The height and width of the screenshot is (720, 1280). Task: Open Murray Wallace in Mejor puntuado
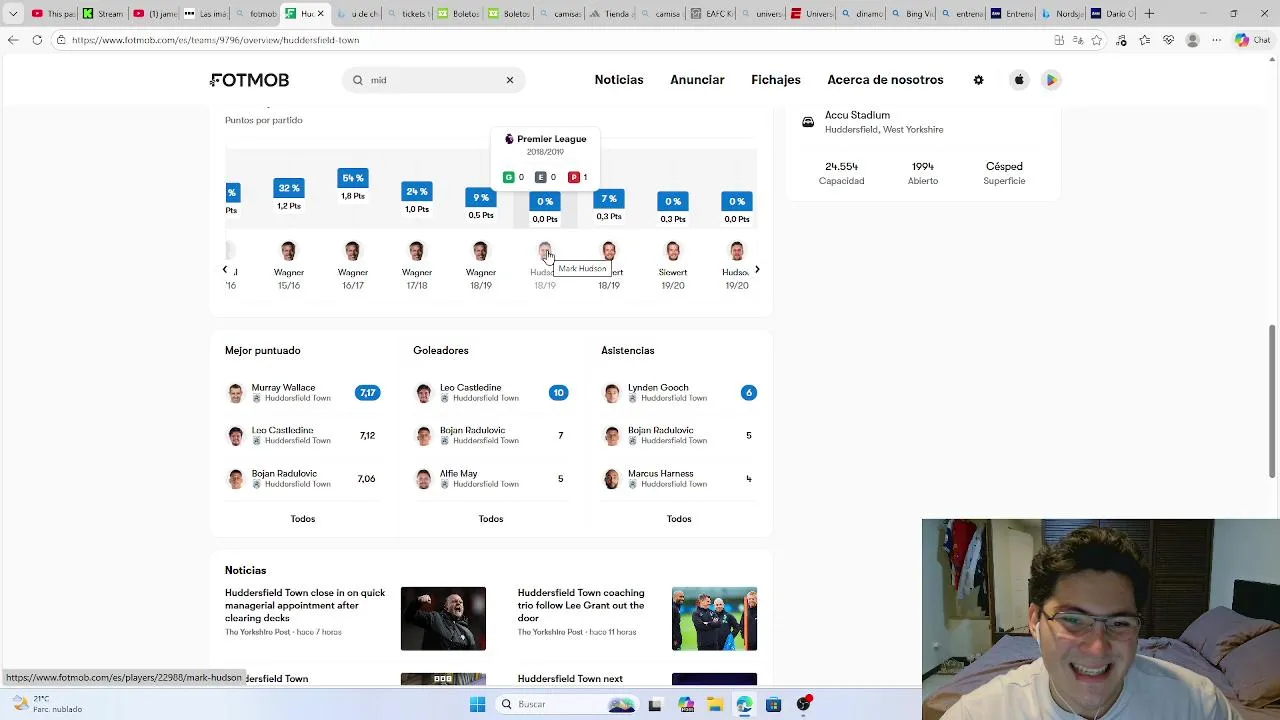pos(303,392)
